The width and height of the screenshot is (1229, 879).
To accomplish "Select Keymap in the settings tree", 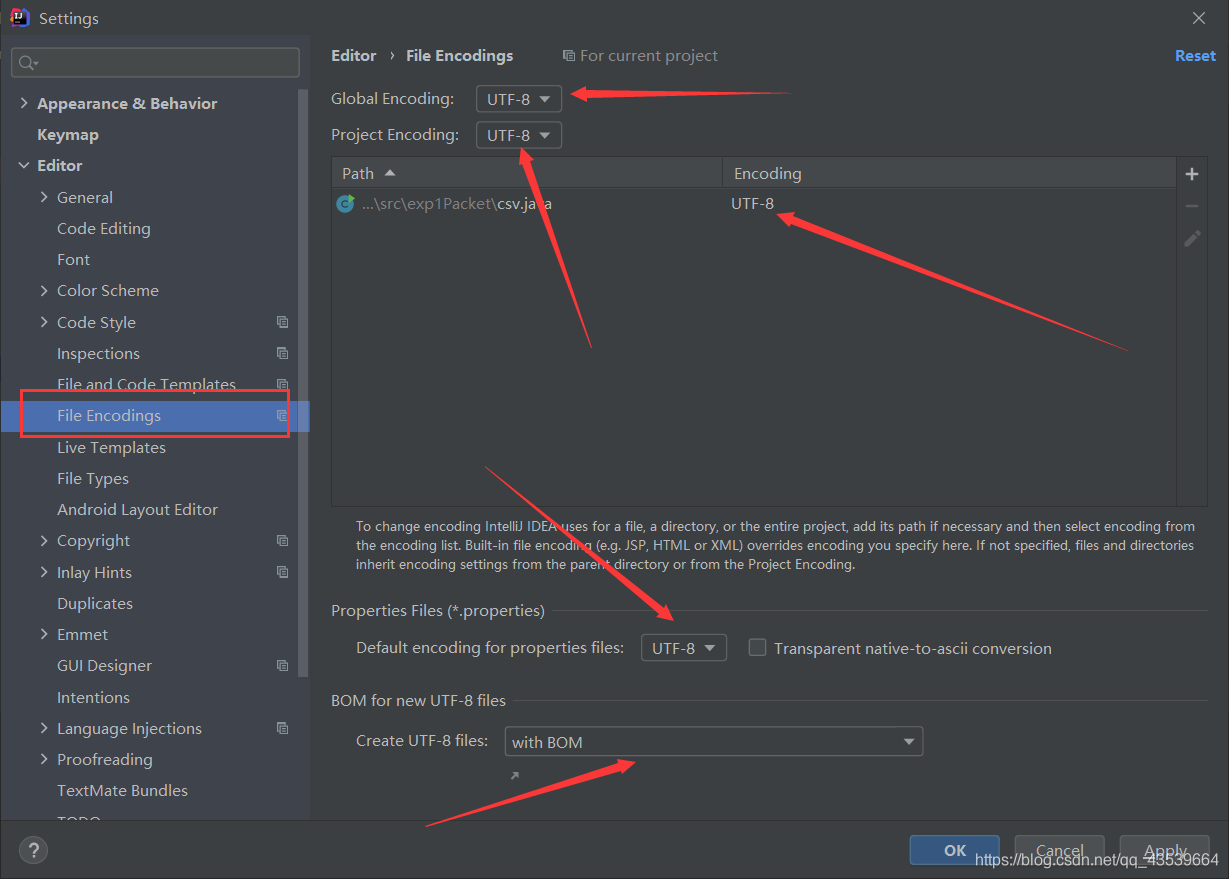I will coord(68,134).
